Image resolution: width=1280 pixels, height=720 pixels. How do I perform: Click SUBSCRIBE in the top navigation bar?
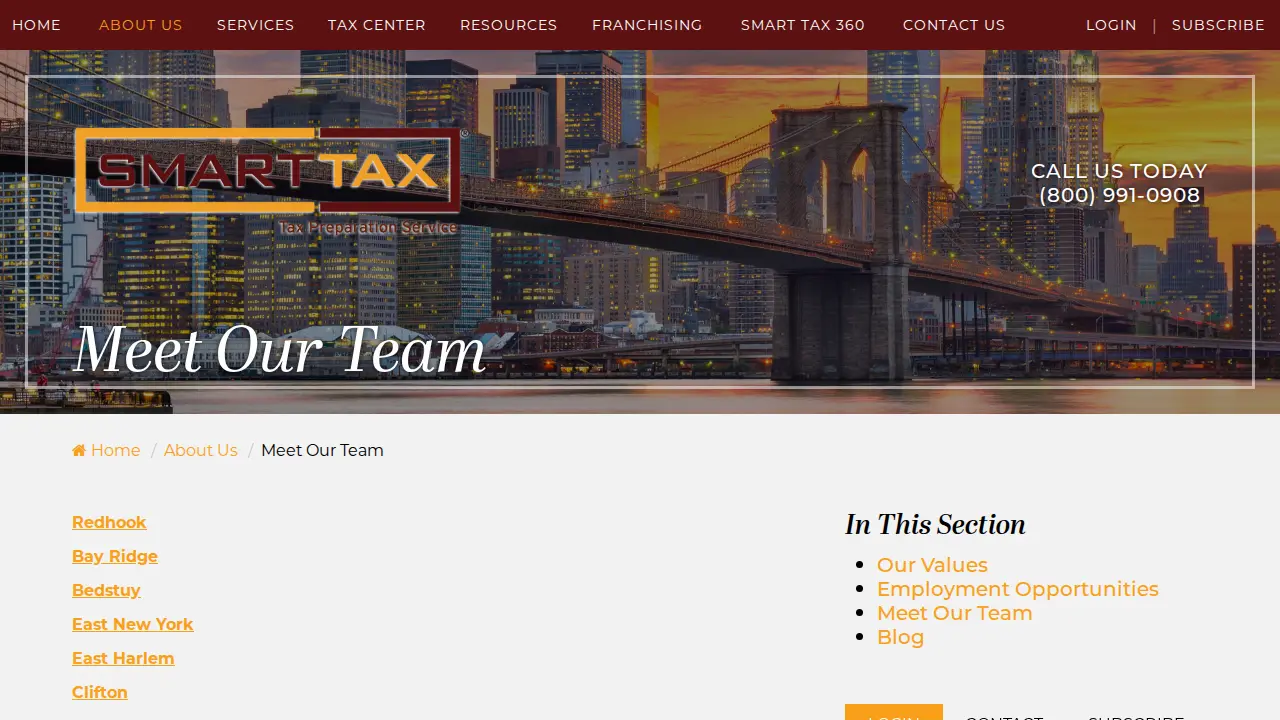click(x=1218, y=25)
